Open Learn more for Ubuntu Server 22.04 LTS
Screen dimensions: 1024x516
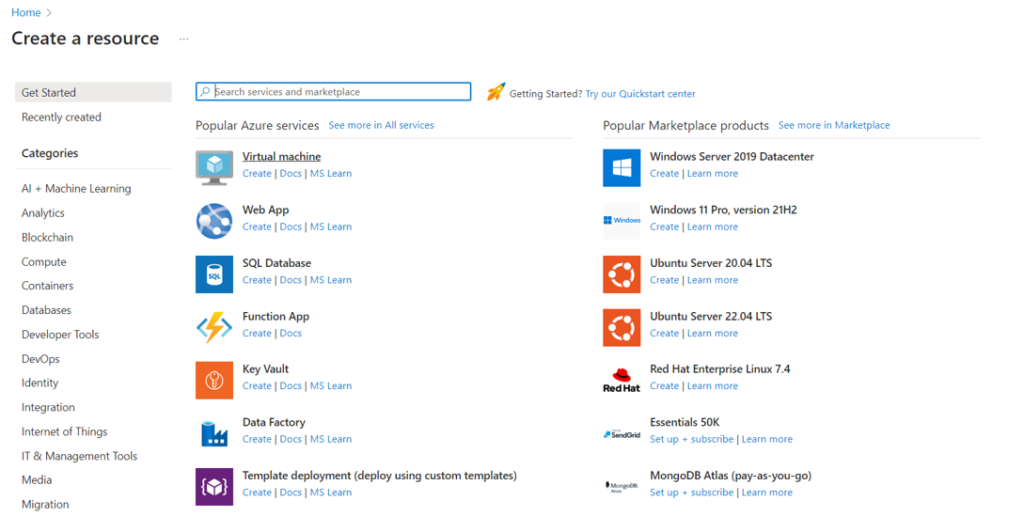(712, 333)
